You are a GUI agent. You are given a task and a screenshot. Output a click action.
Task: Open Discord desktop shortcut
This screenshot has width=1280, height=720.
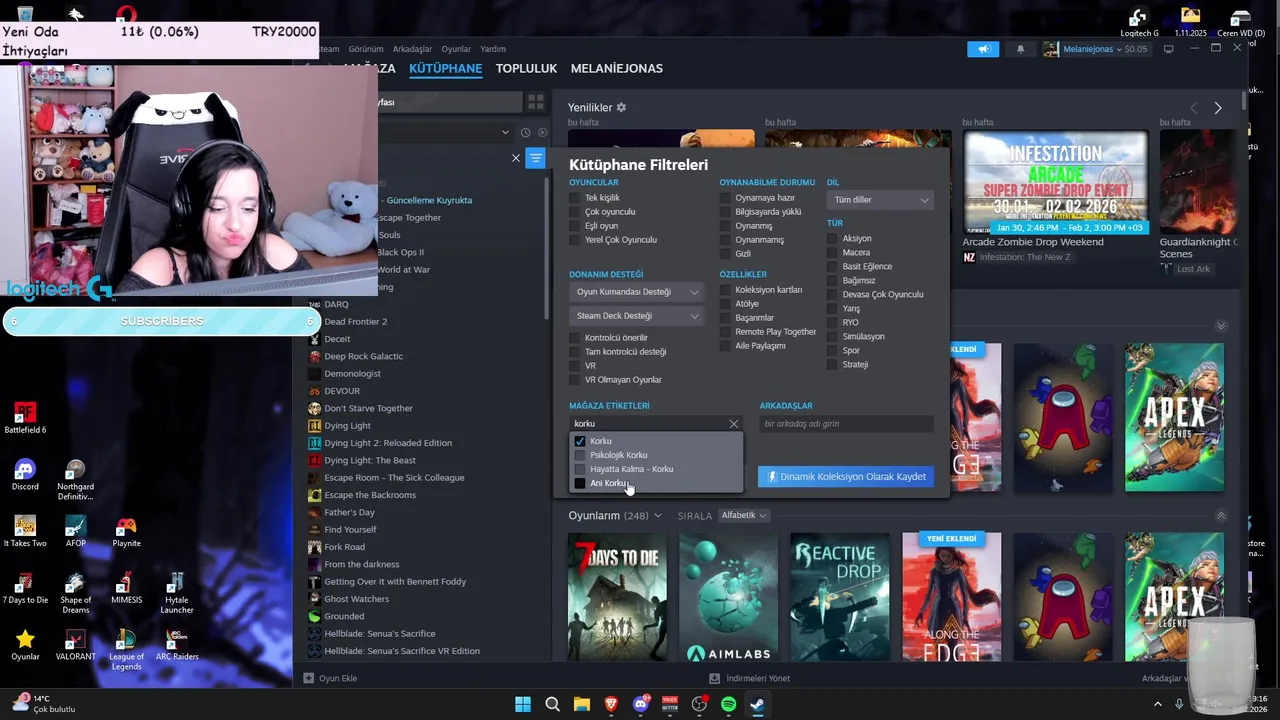[x=25, y=475]
